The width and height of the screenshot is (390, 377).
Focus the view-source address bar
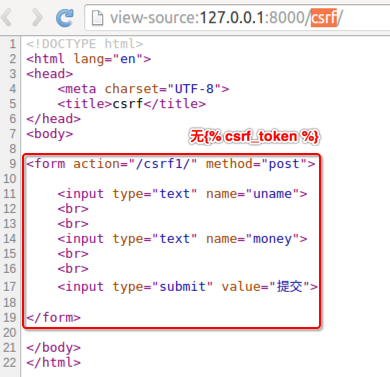point(237,18)
